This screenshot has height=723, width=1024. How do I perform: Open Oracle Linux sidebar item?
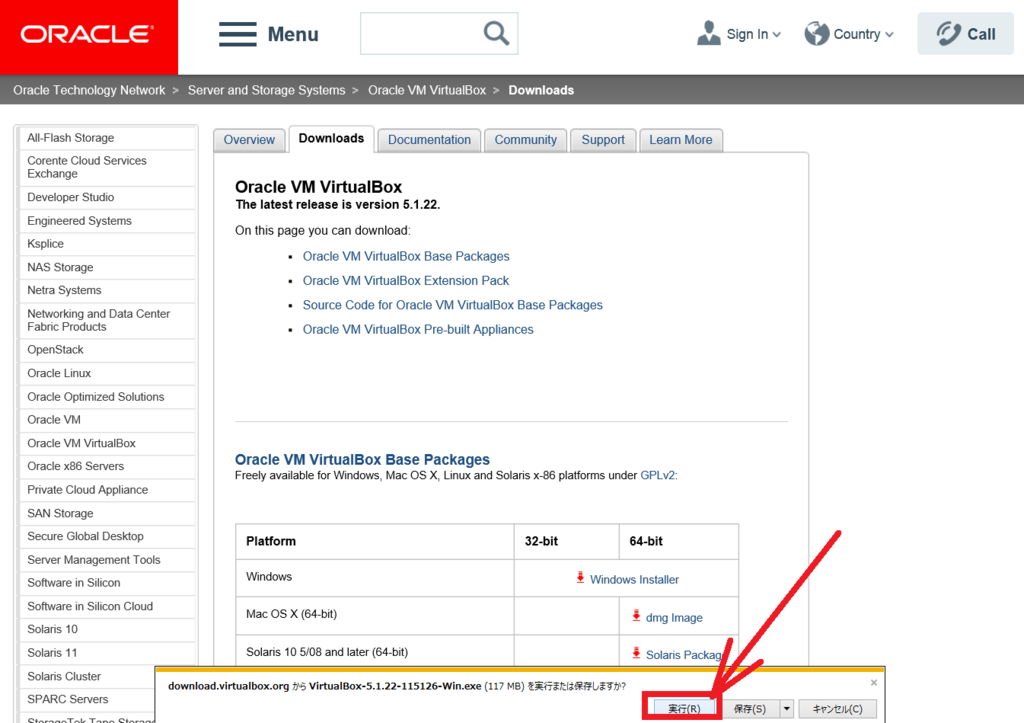tap(59, 373)
